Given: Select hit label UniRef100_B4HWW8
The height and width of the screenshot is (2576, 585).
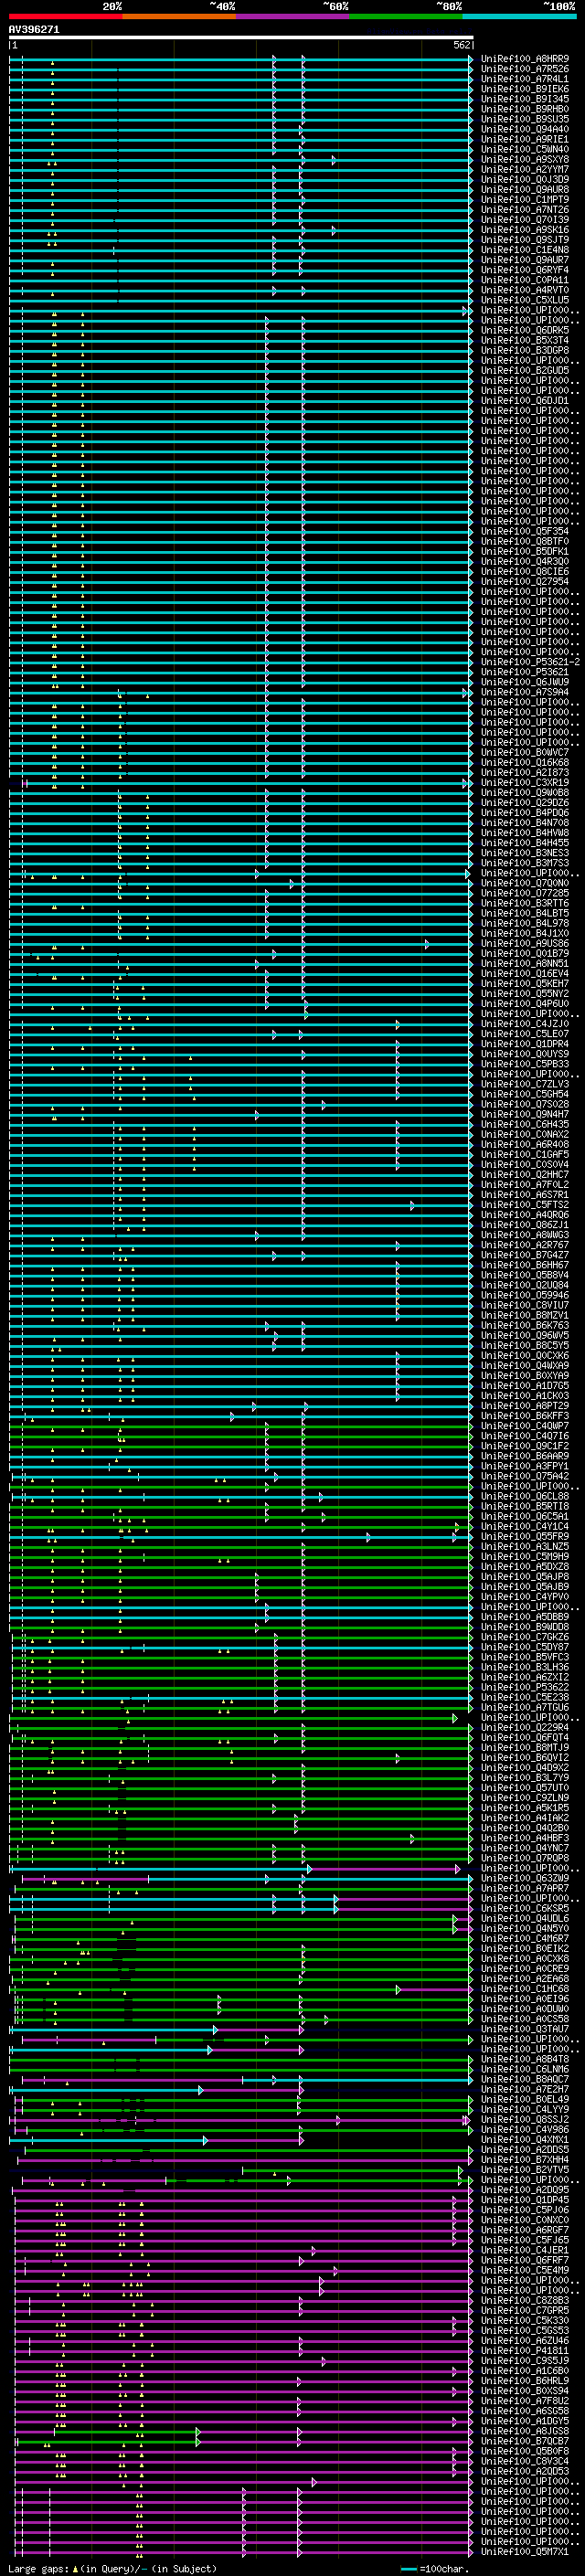Looking at the screenshot, I should pyautogui.click(x=525, y=832).
